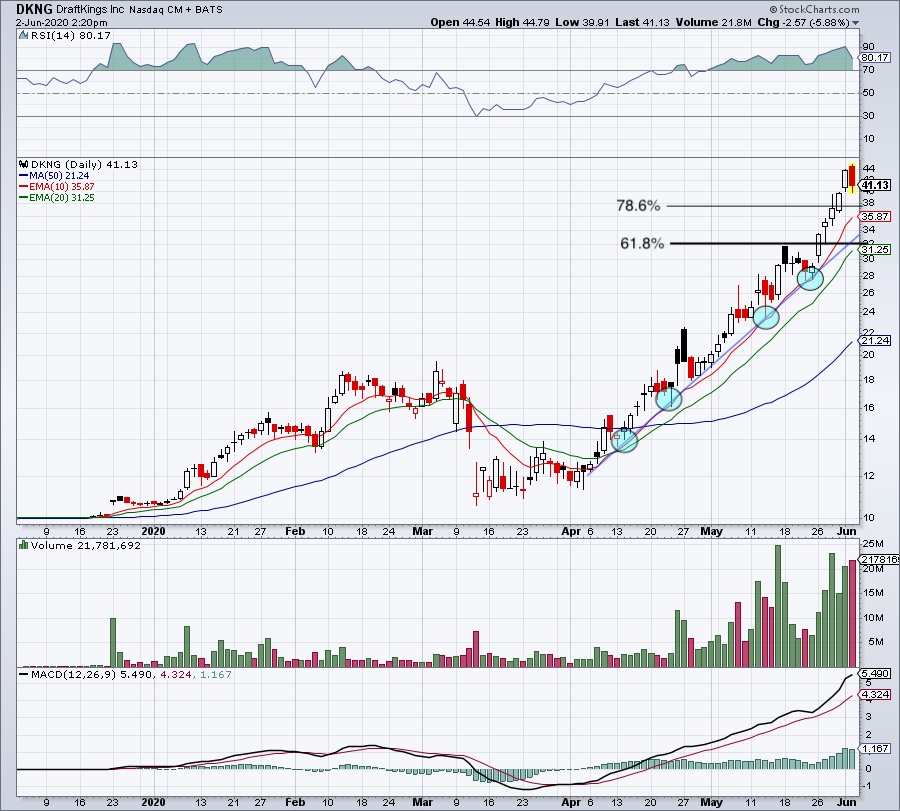Click the Open 44.54 value
900x811 pixels.
point(460,22)
